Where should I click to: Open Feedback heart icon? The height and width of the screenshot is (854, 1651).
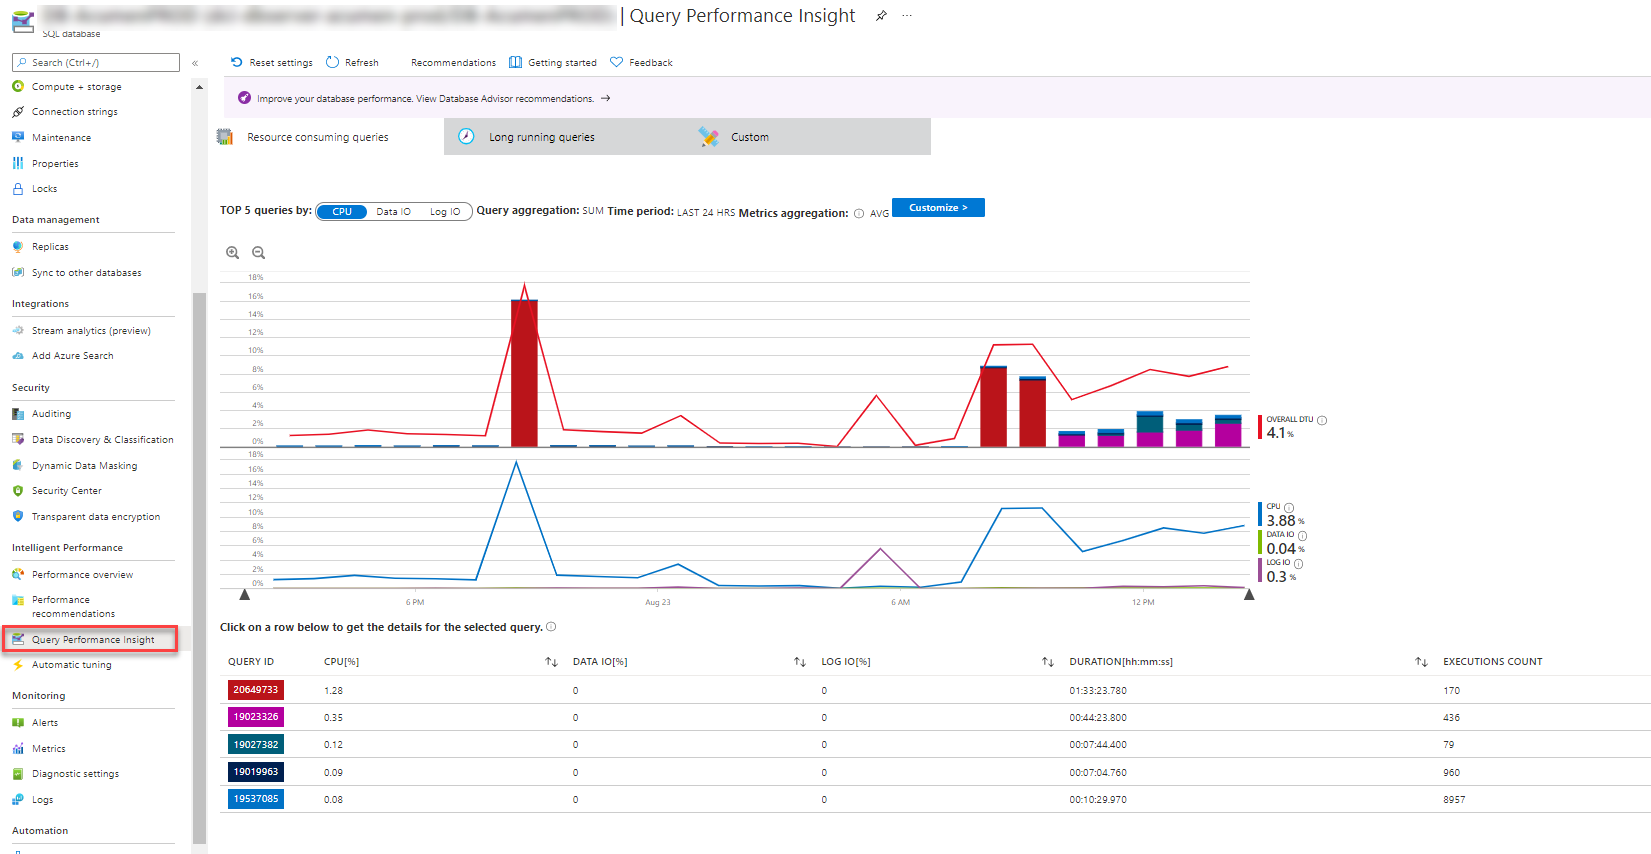point(617,62)
